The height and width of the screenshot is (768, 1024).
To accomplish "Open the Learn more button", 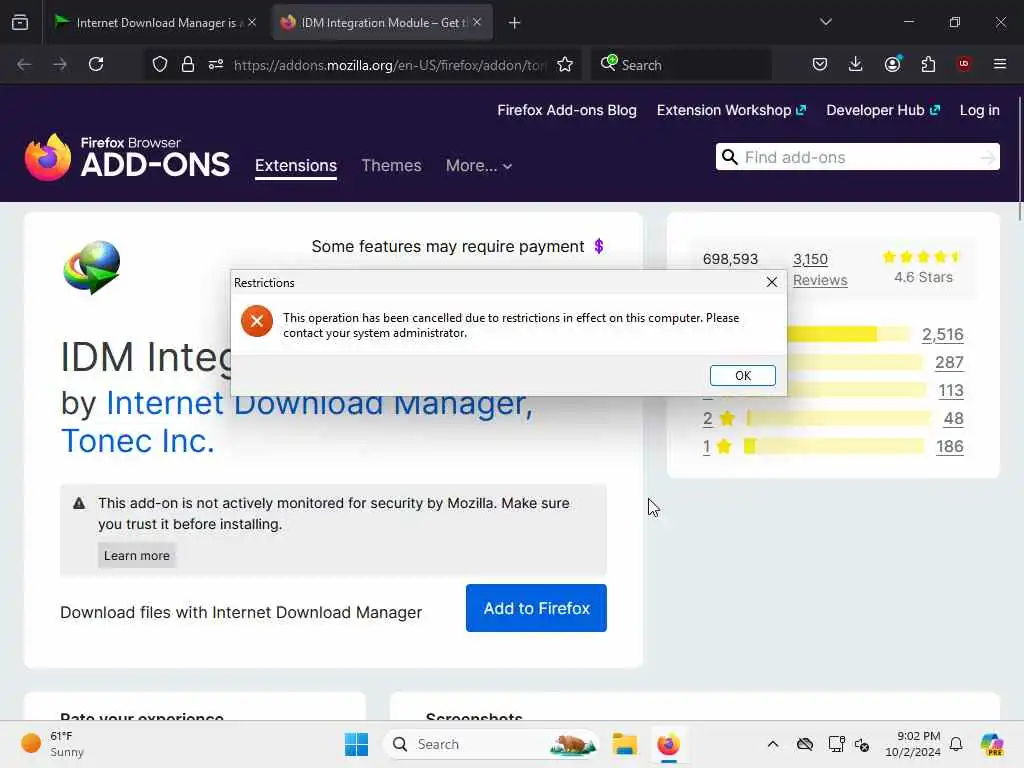I will tap(136, 555).
